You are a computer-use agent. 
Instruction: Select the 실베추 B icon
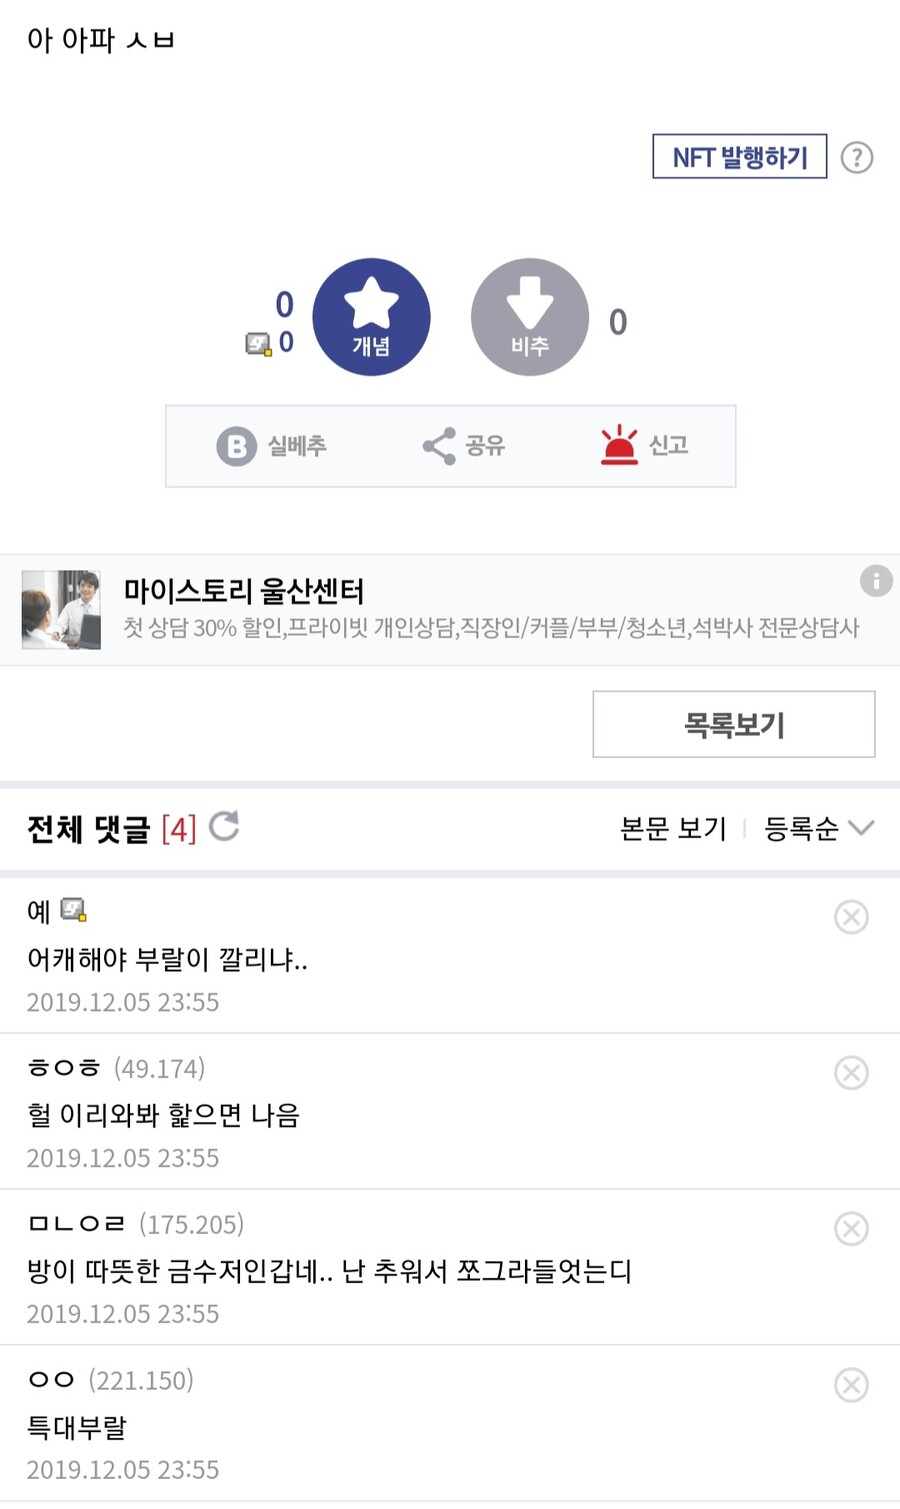point(235,447)
